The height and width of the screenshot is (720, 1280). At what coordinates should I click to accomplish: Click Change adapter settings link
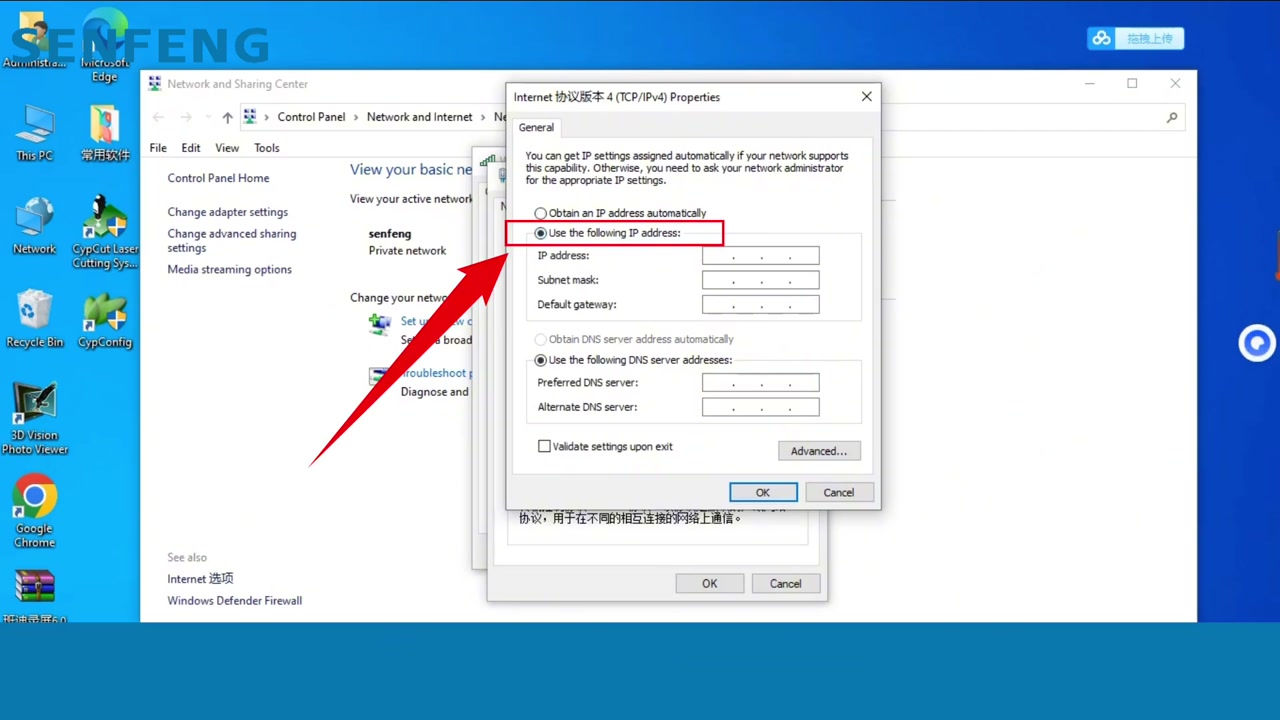pyautogui.click(x=227, y=212)
